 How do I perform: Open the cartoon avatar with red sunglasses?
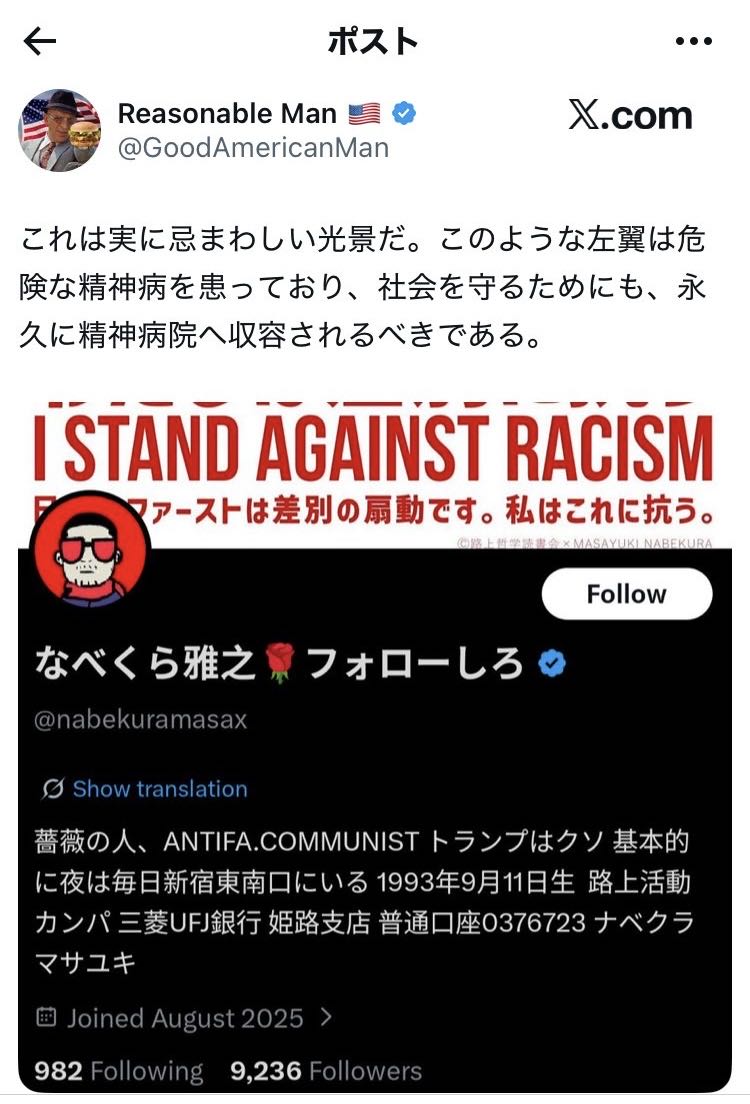(89, 550)
